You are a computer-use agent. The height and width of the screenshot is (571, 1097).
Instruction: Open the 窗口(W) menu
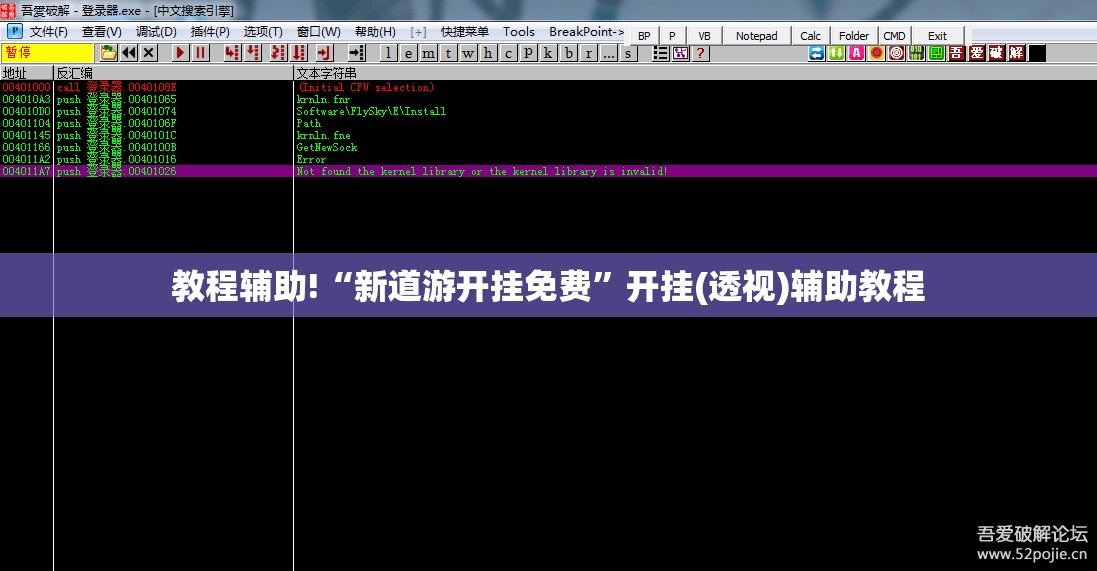[318, 32]
